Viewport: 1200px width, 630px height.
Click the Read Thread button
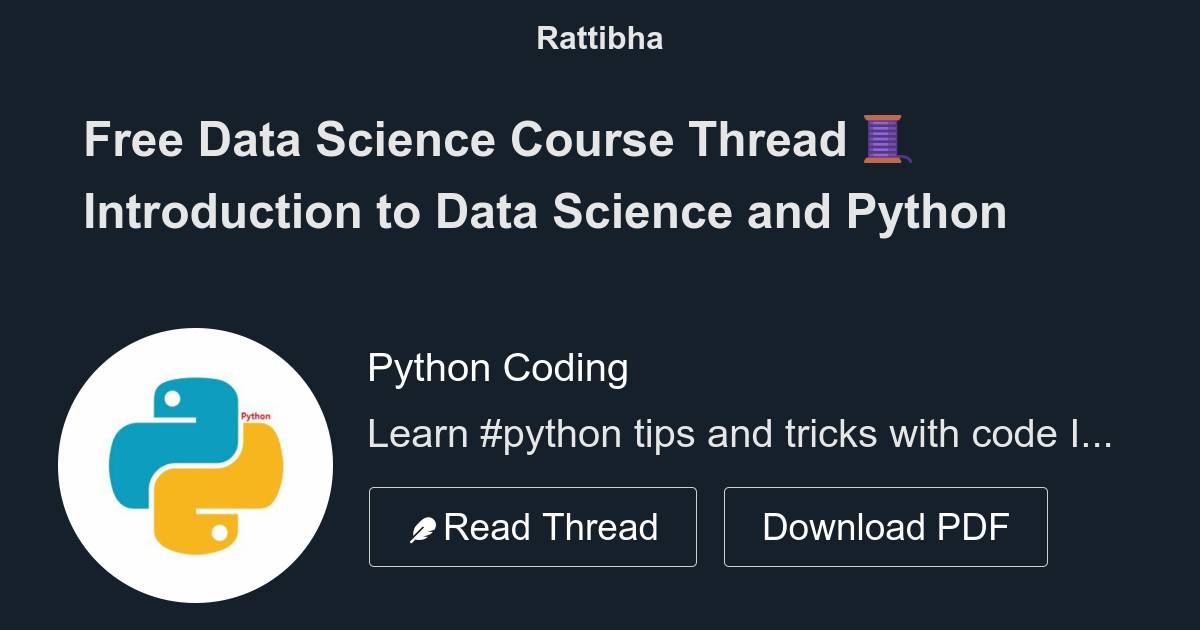[533, 526]
